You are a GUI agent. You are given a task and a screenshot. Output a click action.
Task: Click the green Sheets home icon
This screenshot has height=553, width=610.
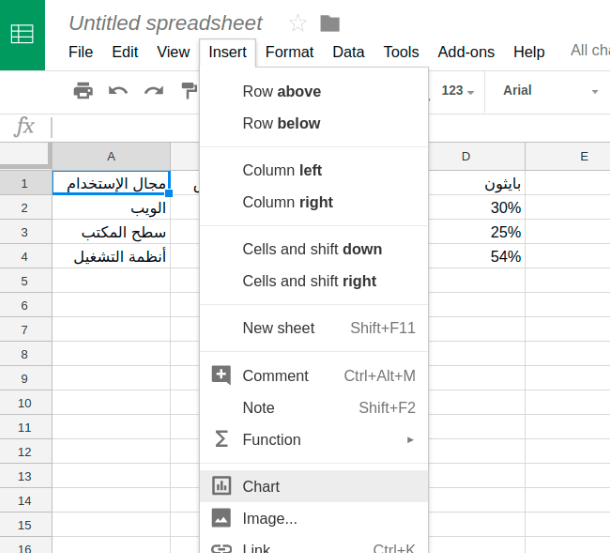pos(22,34)
